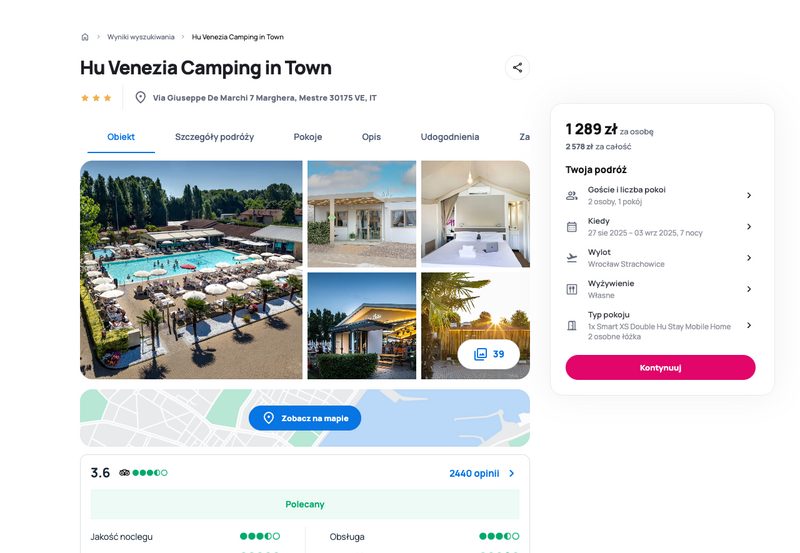Go to home via breadcrumb house icon
Image resolution: width=800 pixels, height=553 pixels.
(85, 37)
